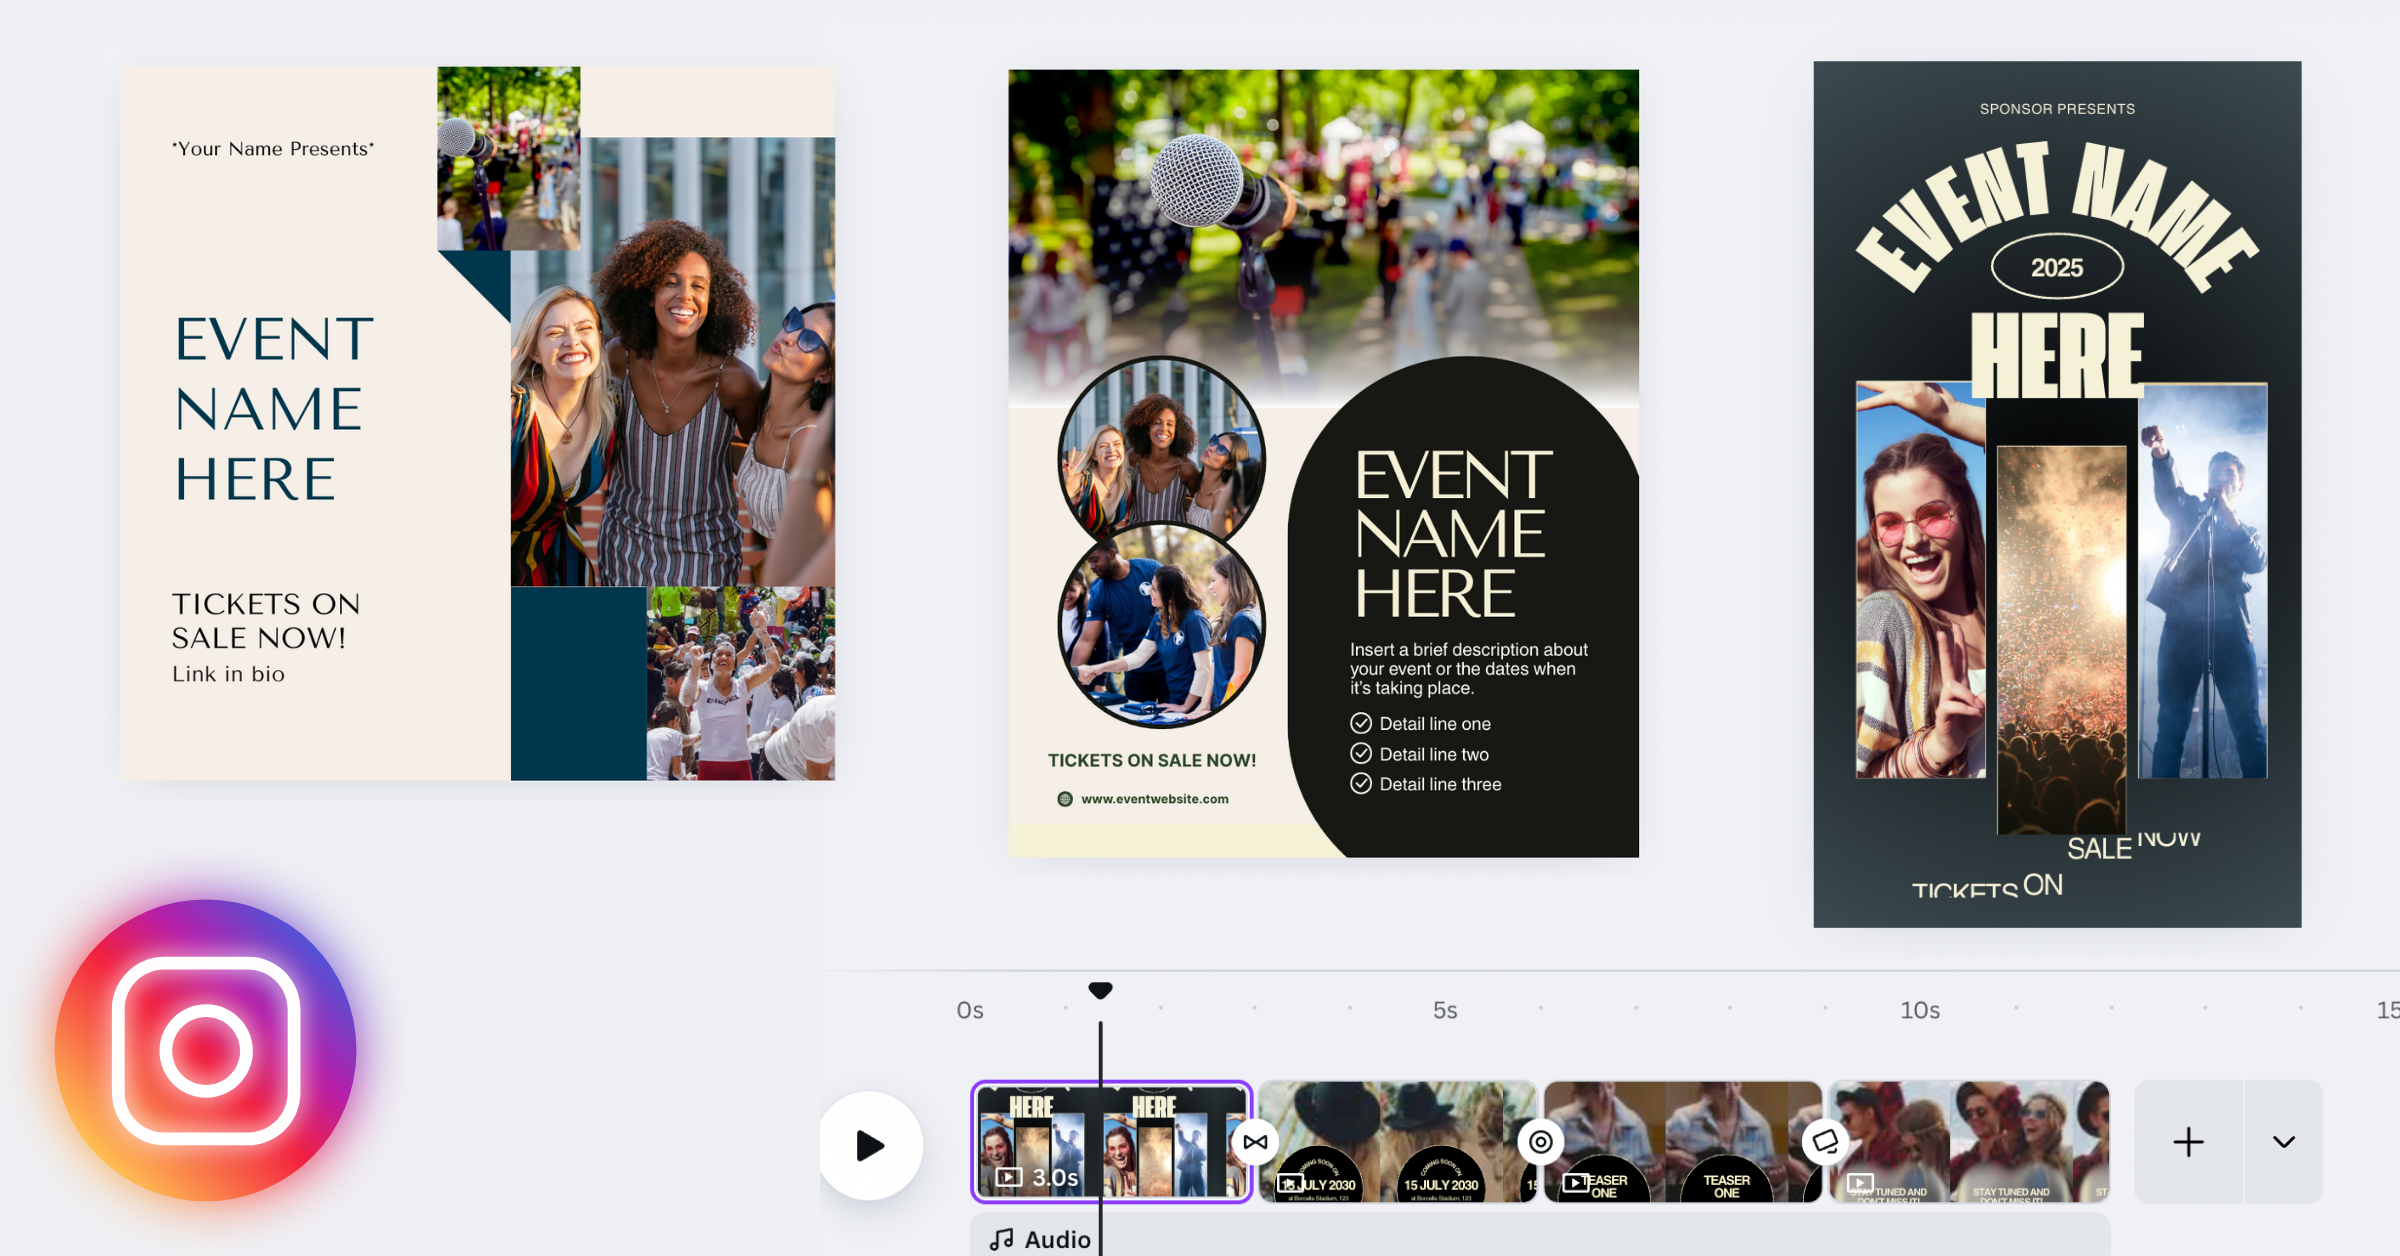
Task: Click the playhead marker on the timeline
Action: tap(1100, 990)
